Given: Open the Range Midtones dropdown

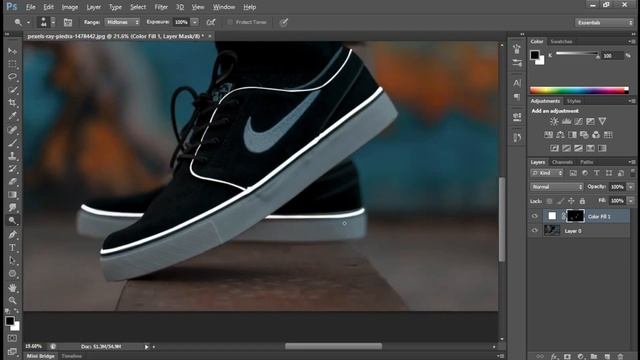Looking at the screenshot, I should 122,22.
